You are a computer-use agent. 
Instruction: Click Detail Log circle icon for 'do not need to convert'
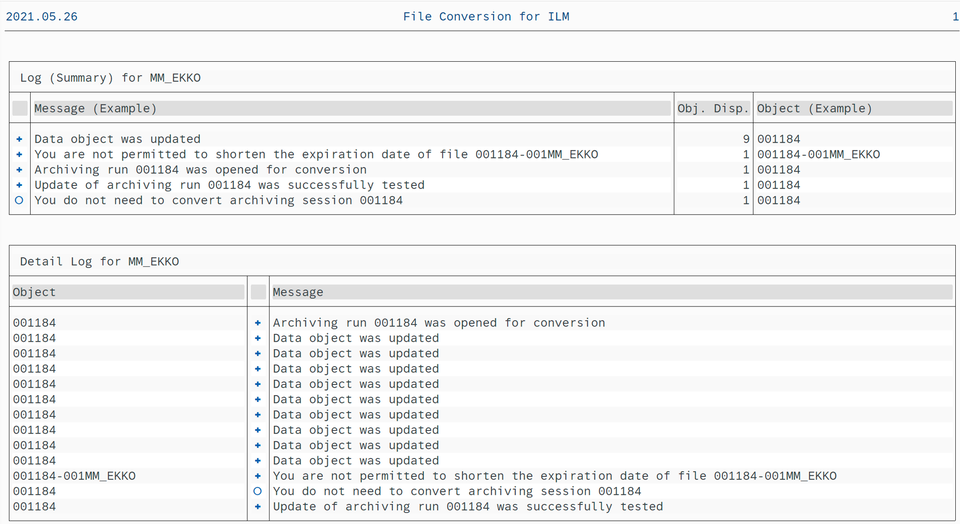258,491
